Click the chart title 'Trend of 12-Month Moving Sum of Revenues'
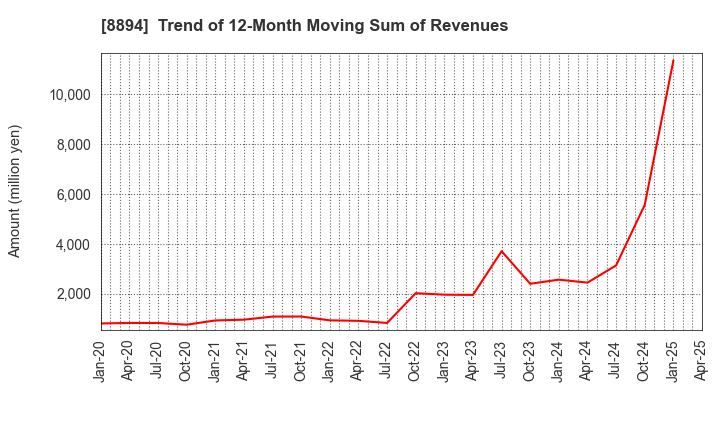 pos(333,25)
